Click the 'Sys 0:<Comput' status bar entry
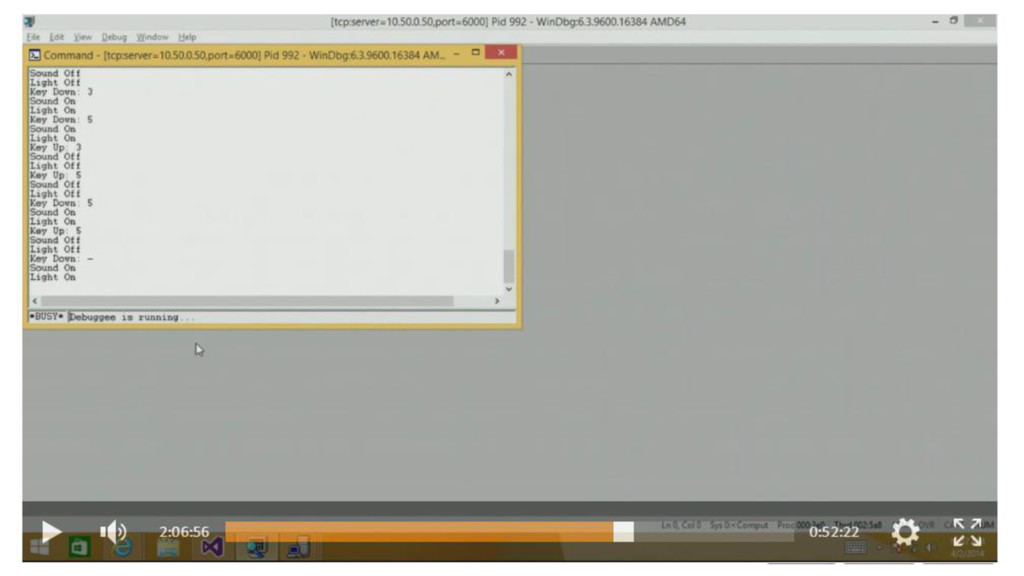 pyautogui.click(x=739, y=525)
